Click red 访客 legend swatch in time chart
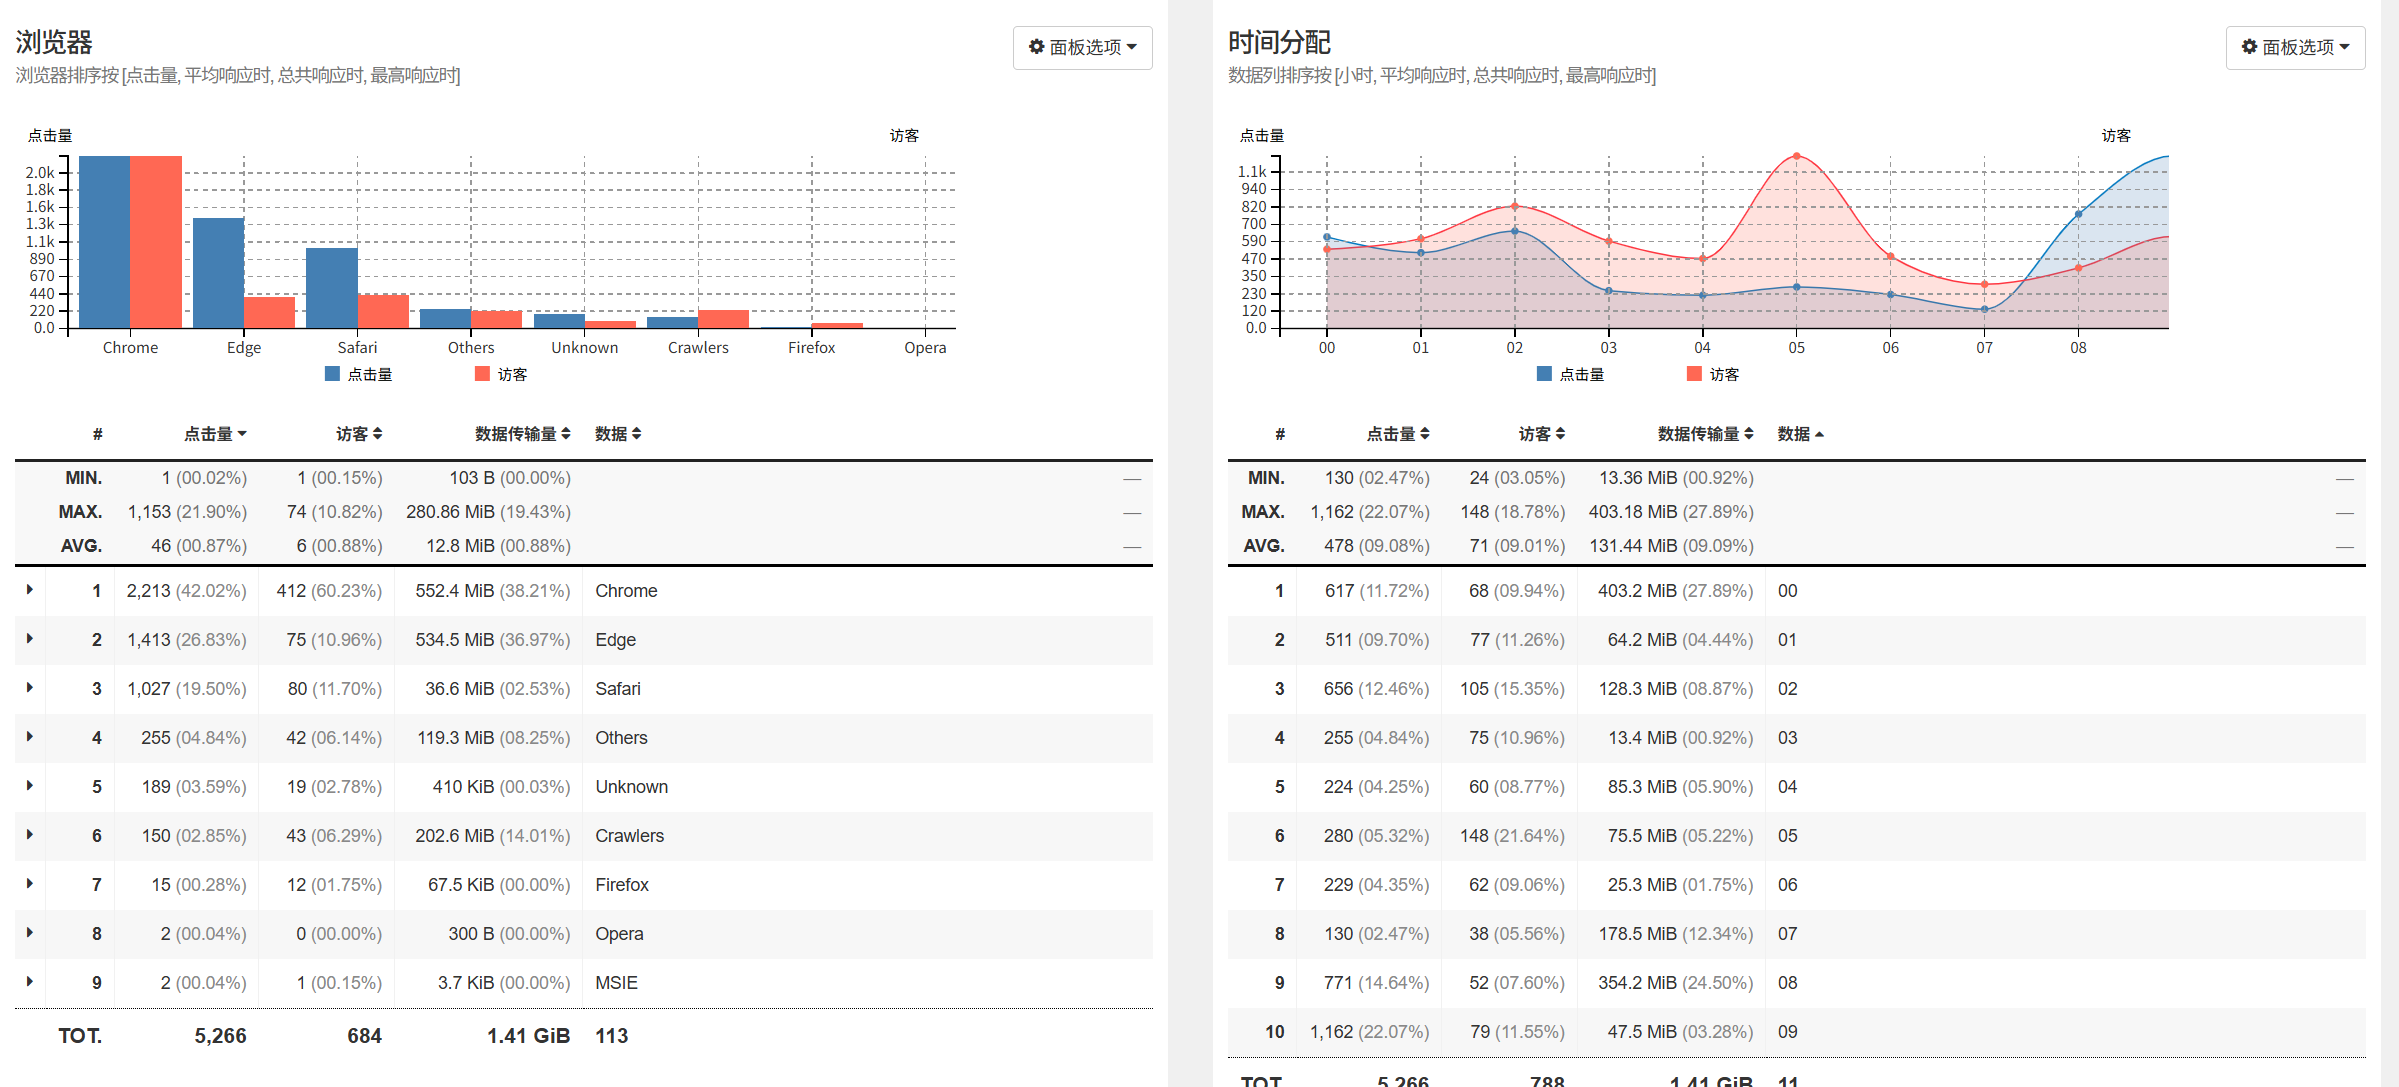Screen dimensions: 2399x1087 (x=1694, y=374)
